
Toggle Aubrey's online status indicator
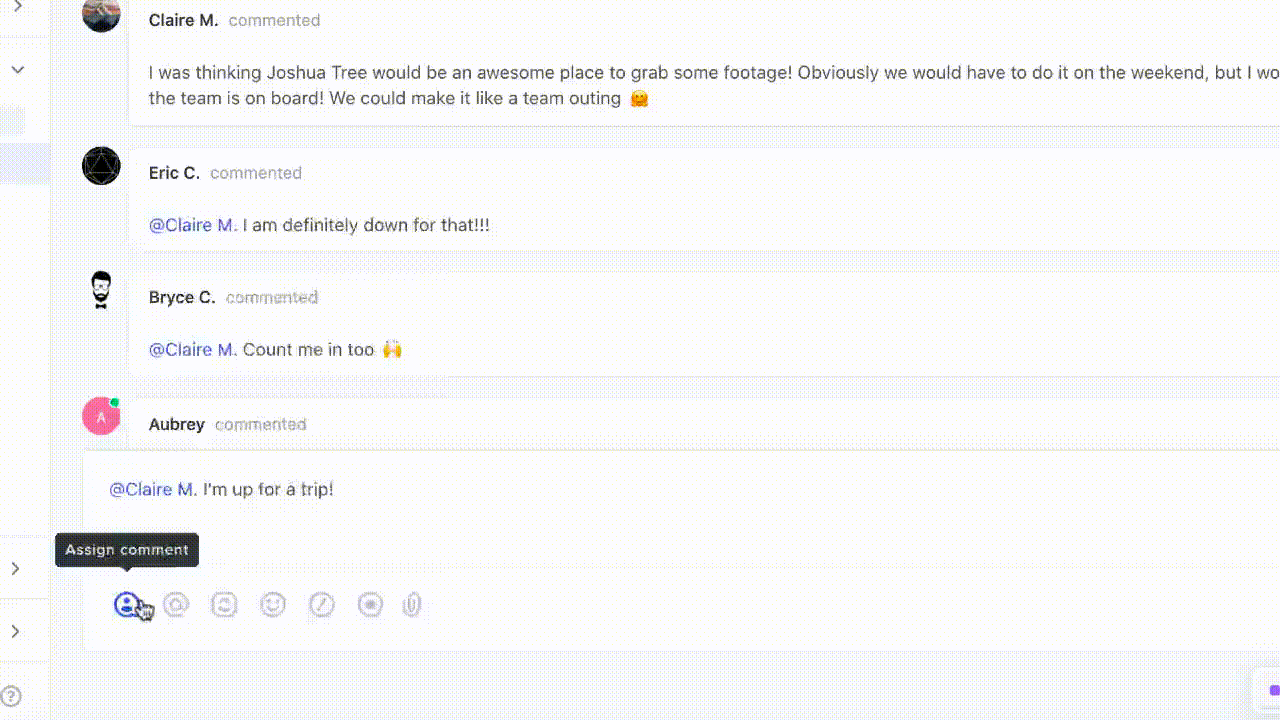click(115, 402)
